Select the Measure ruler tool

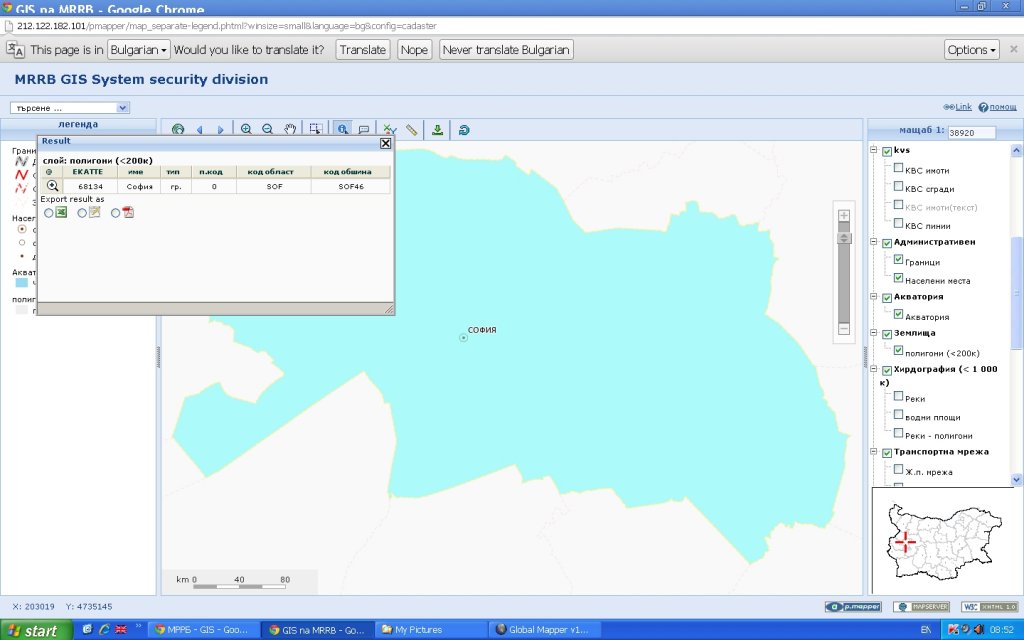point(411,129)
